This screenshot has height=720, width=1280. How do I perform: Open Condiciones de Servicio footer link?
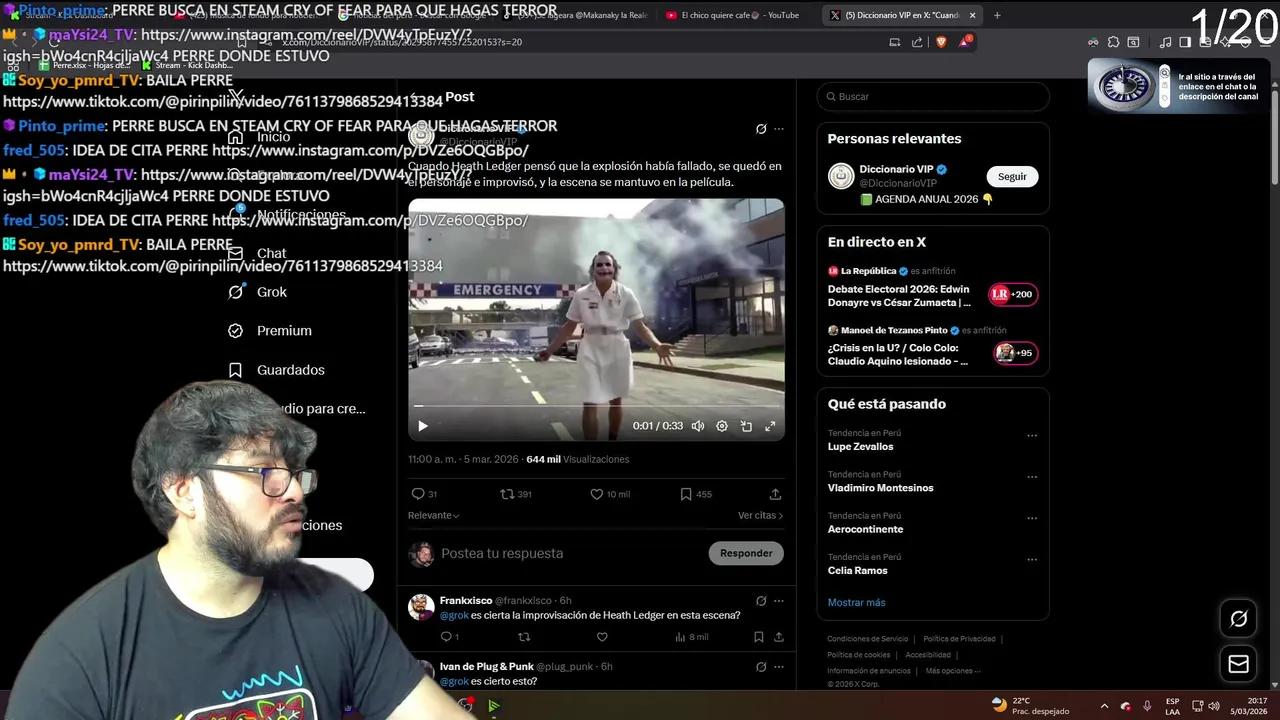click(x=868, y=639)
